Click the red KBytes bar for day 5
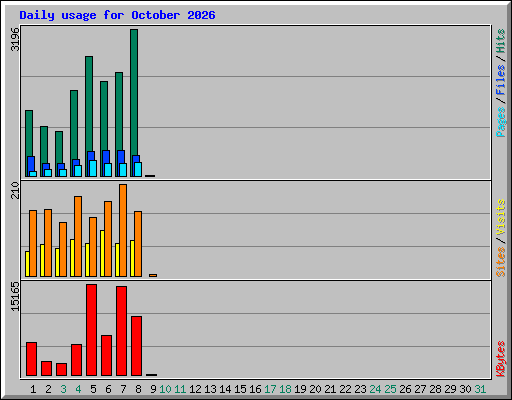Screen dimensions: 512x400 click(91, 330)
